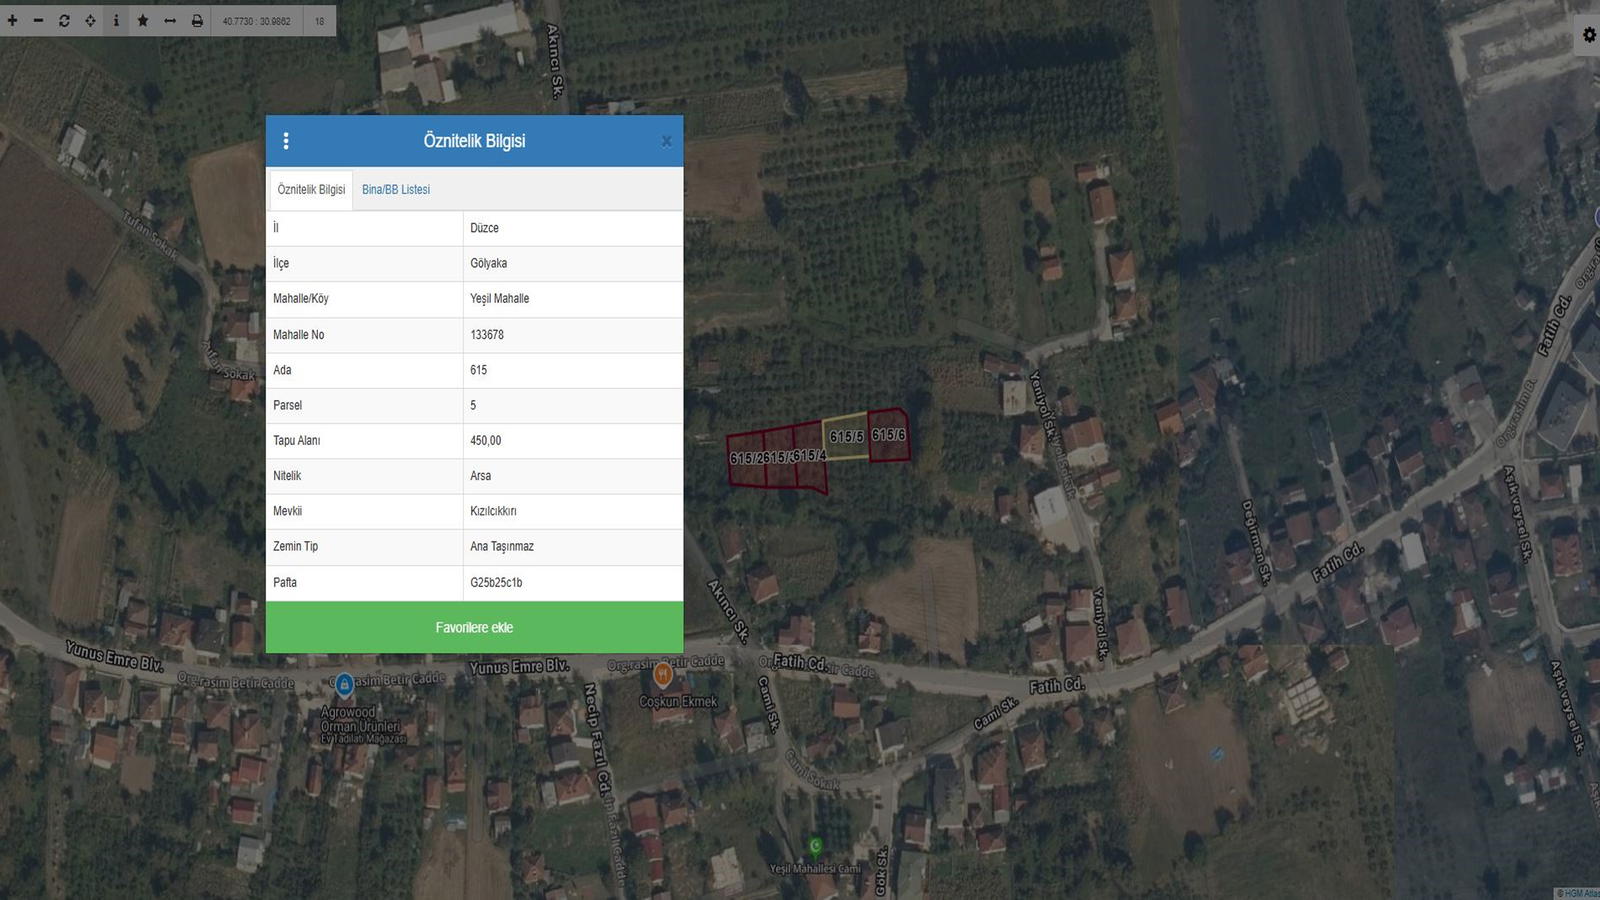Click the Favorilere ekle button
Viewport: 1600px width, 900px height.
[474, 627]
